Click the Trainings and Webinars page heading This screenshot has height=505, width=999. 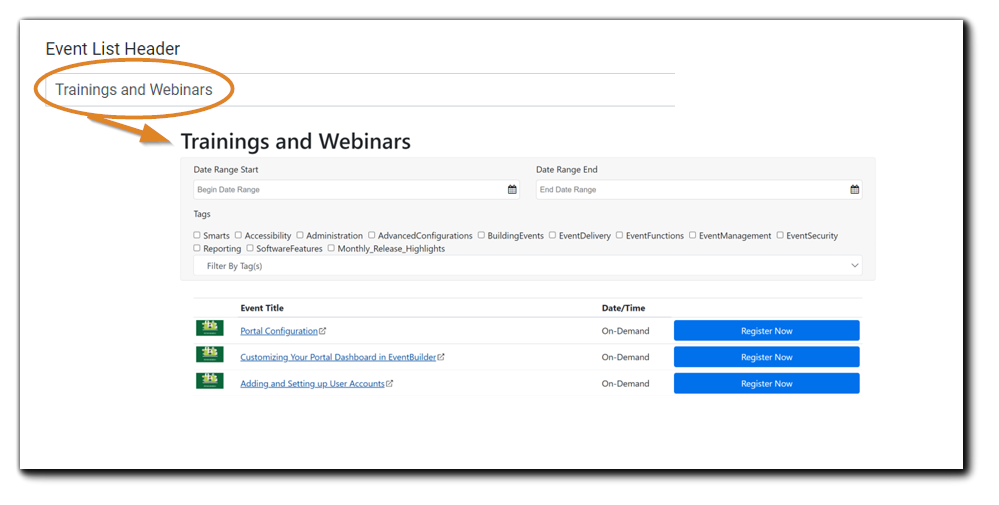[296, 141]
